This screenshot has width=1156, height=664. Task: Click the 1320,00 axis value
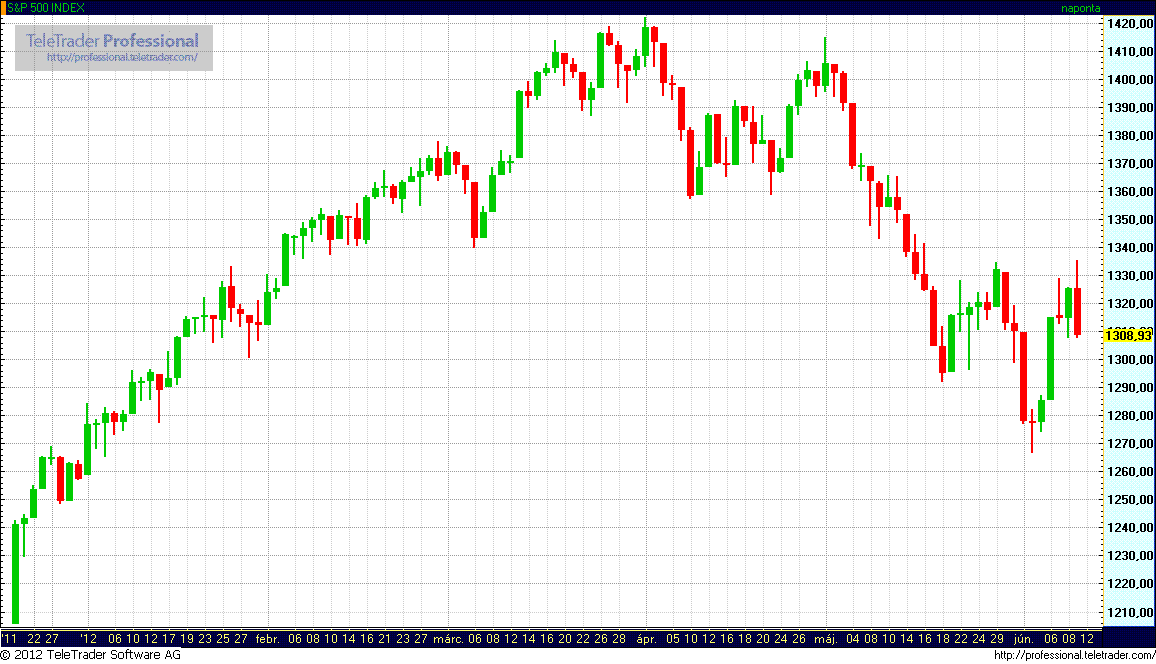click(1129, 304)
